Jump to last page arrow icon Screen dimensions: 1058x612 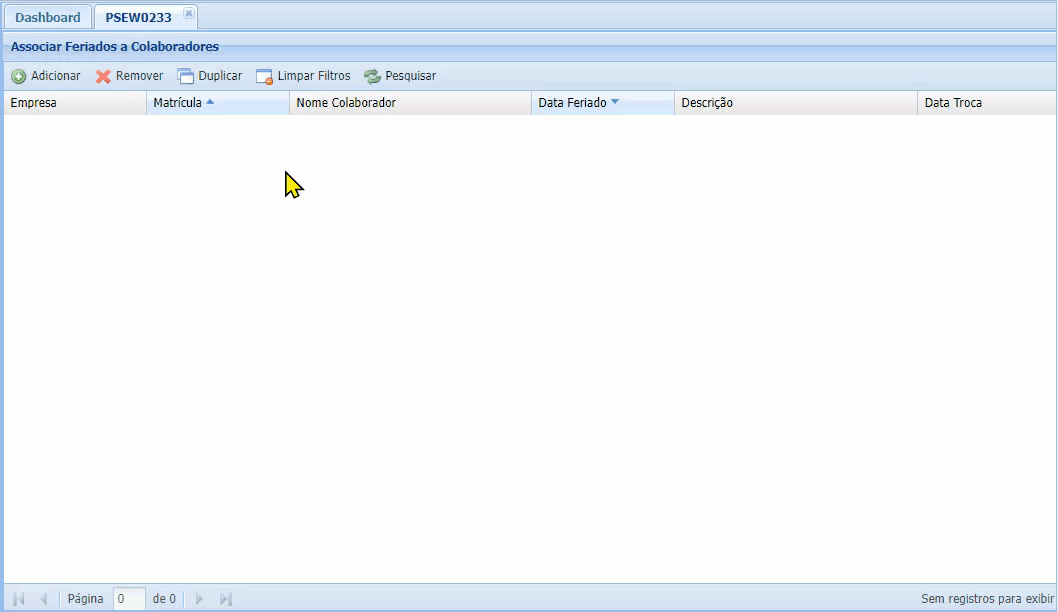[x=226, y=599]
